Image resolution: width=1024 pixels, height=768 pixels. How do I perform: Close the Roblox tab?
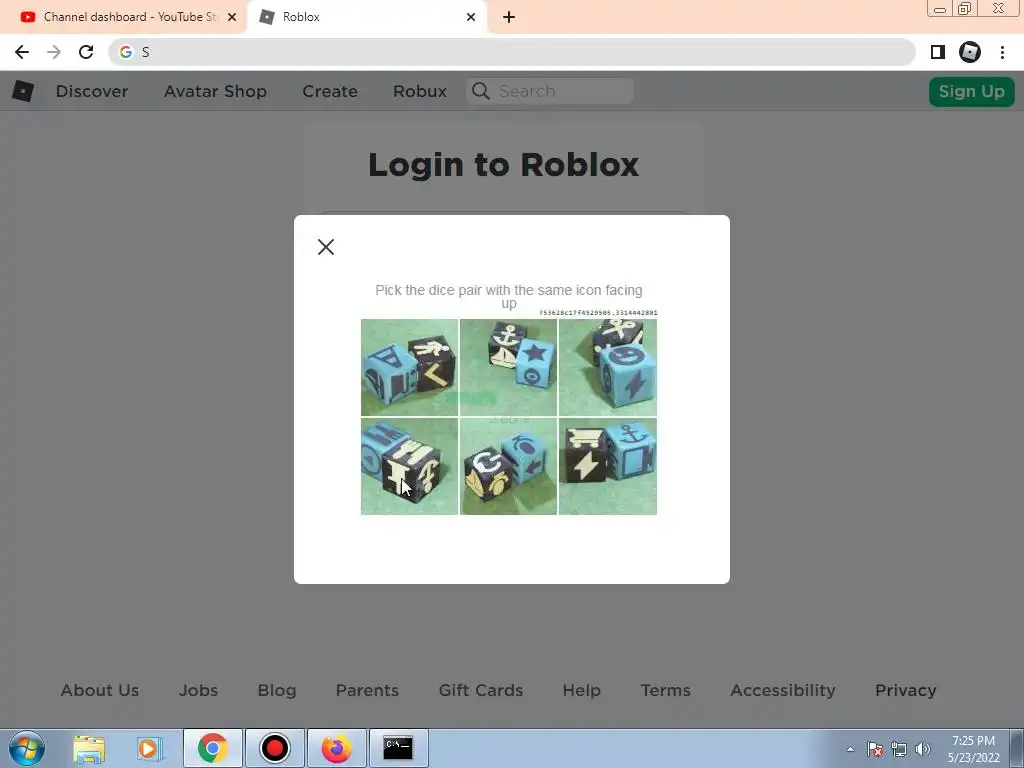pos(471,17)
